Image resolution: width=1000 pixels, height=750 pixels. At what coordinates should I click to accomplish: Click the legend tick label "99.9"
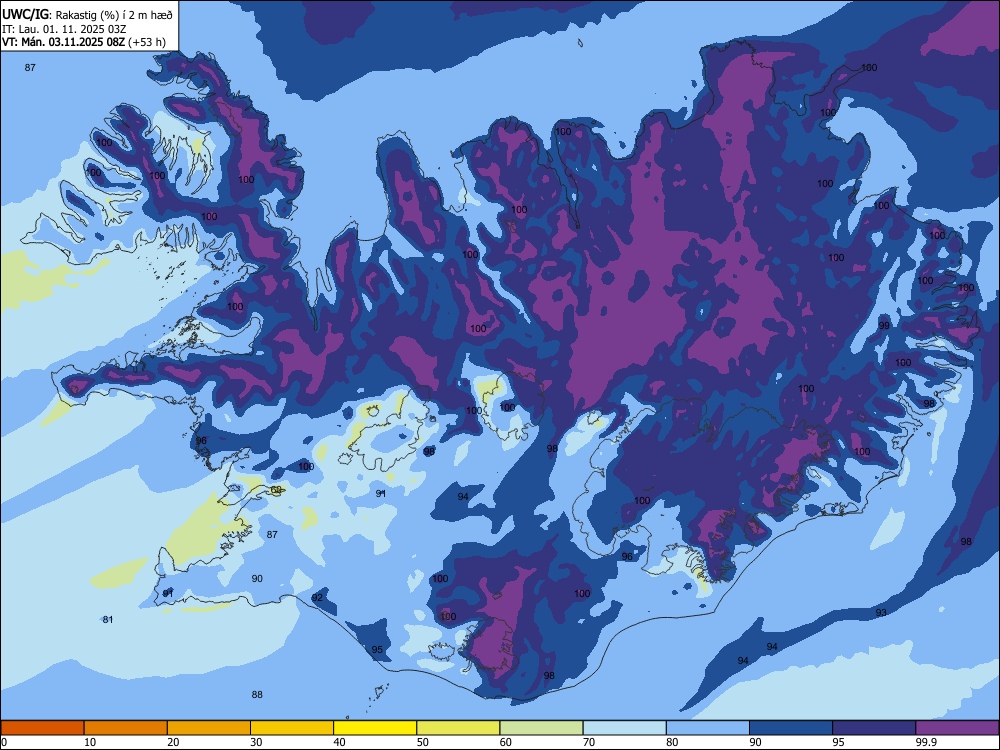click(x=925, y=742)
